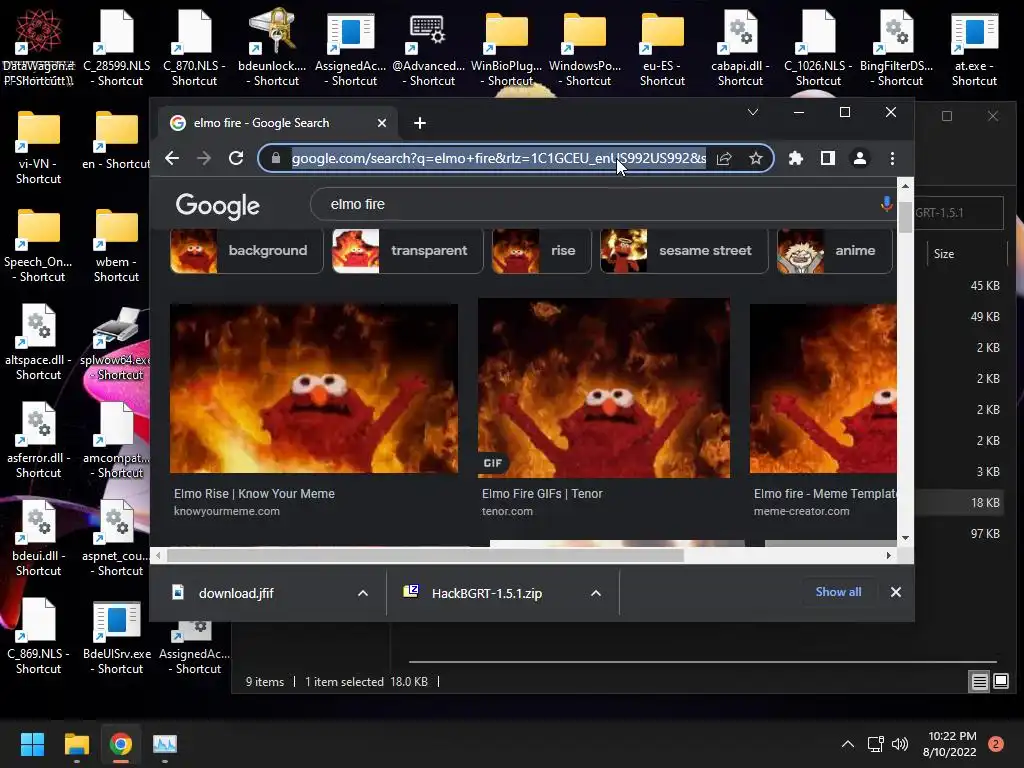Open Elmo Rise | Know Your Meme link
The width and height of the screenshot is (1024, 768).
click(254, 494)
